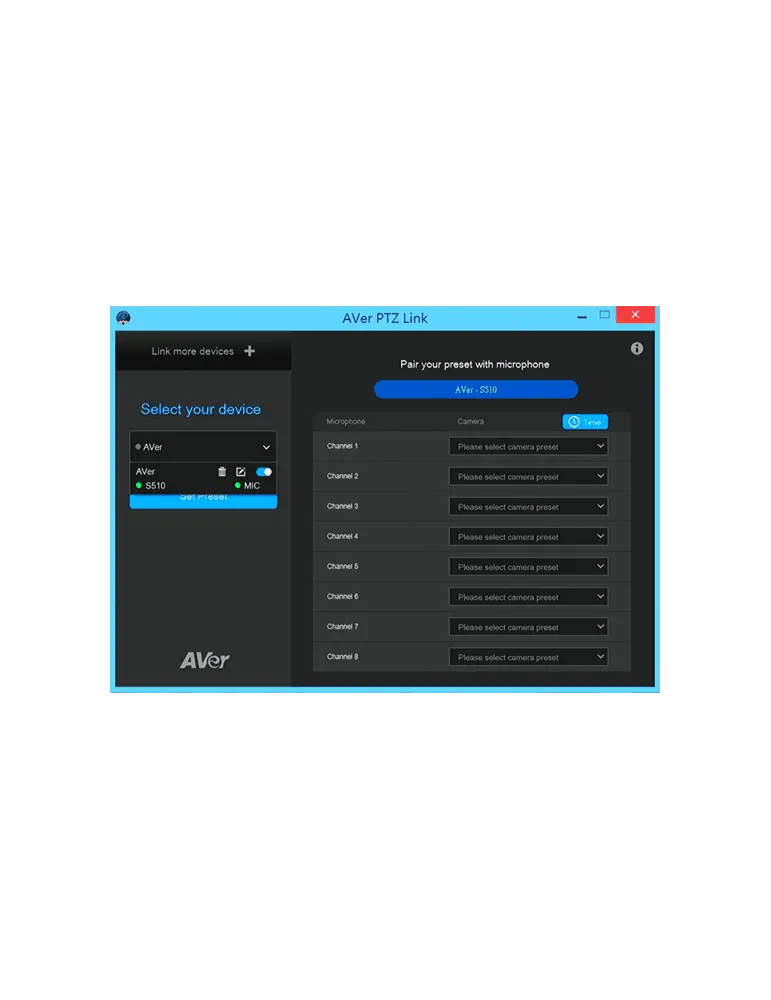771x1000 pixels.
Task: Click the Link more devices label
Action: [193, 351]
